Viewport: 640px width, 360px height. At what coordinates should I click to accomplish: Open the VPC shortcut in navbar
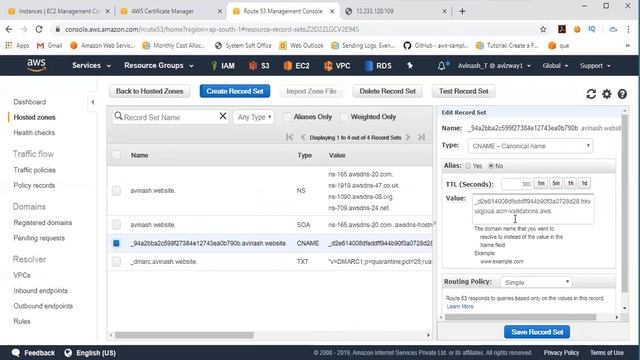coord(337,66)
